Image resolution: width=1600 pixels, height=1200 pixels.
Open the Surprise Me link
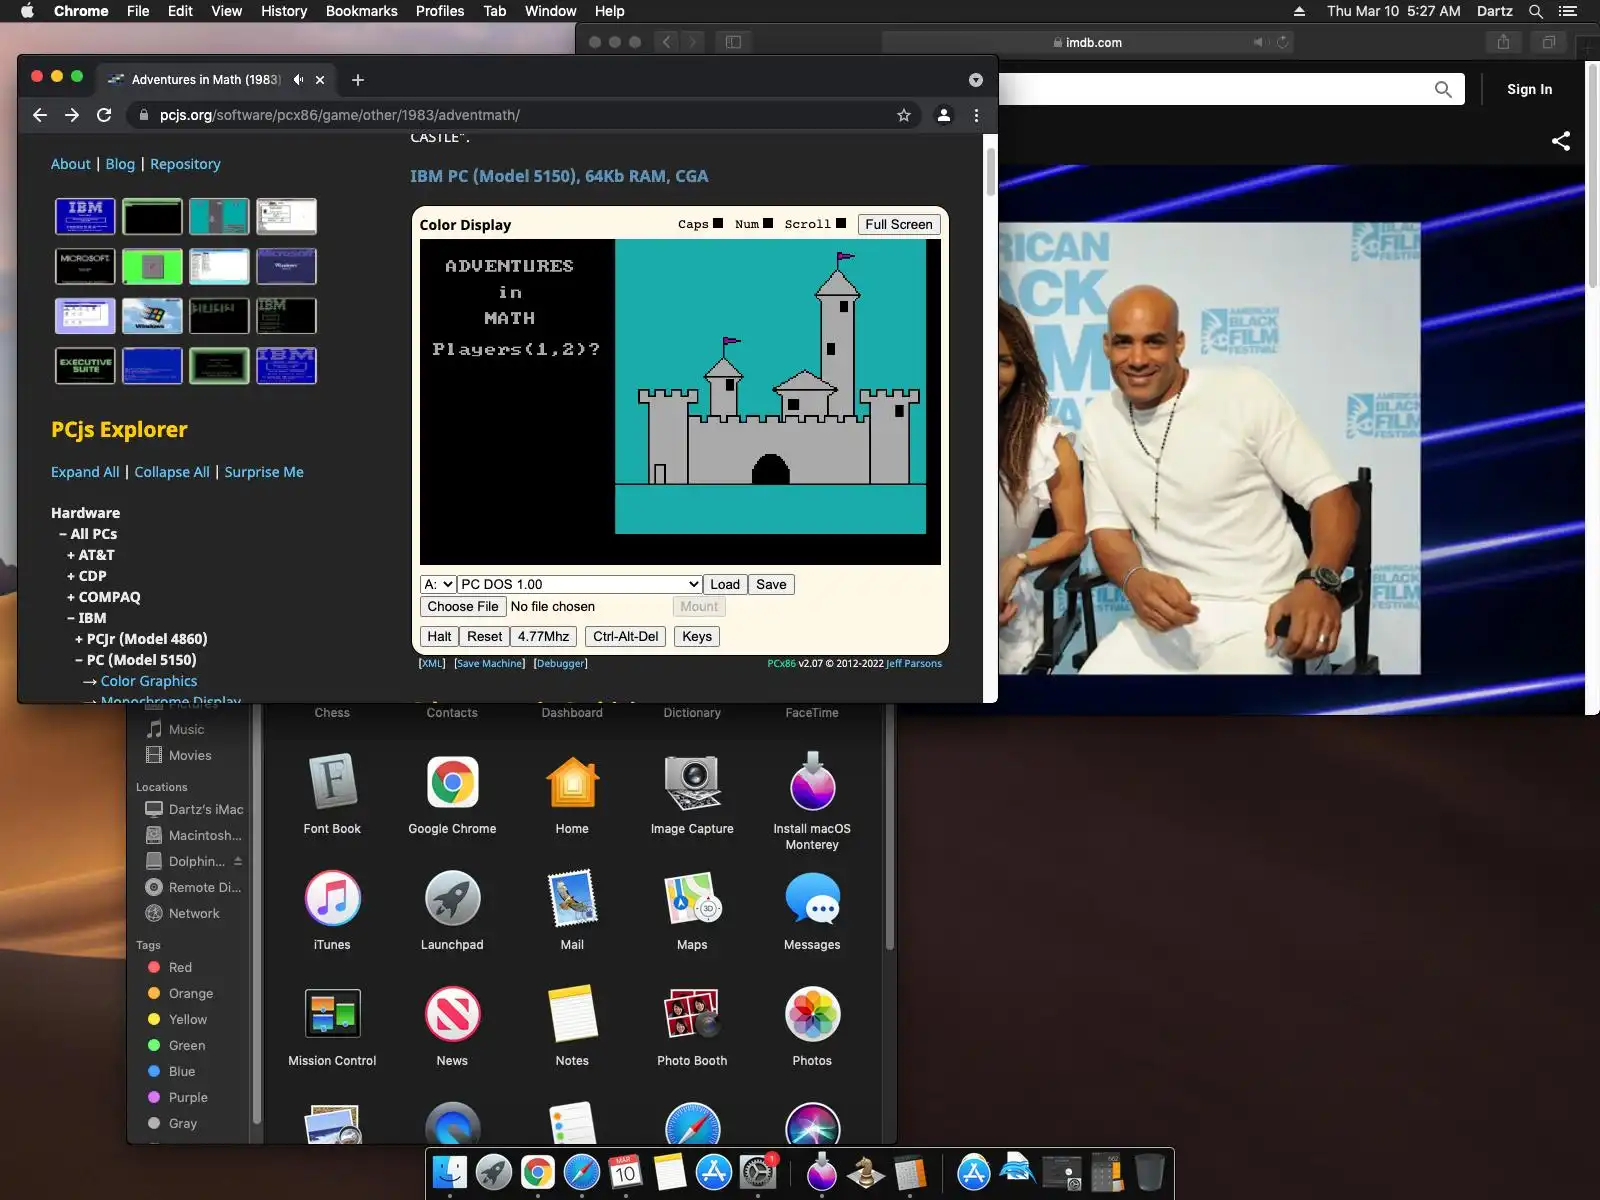point(264,472)
